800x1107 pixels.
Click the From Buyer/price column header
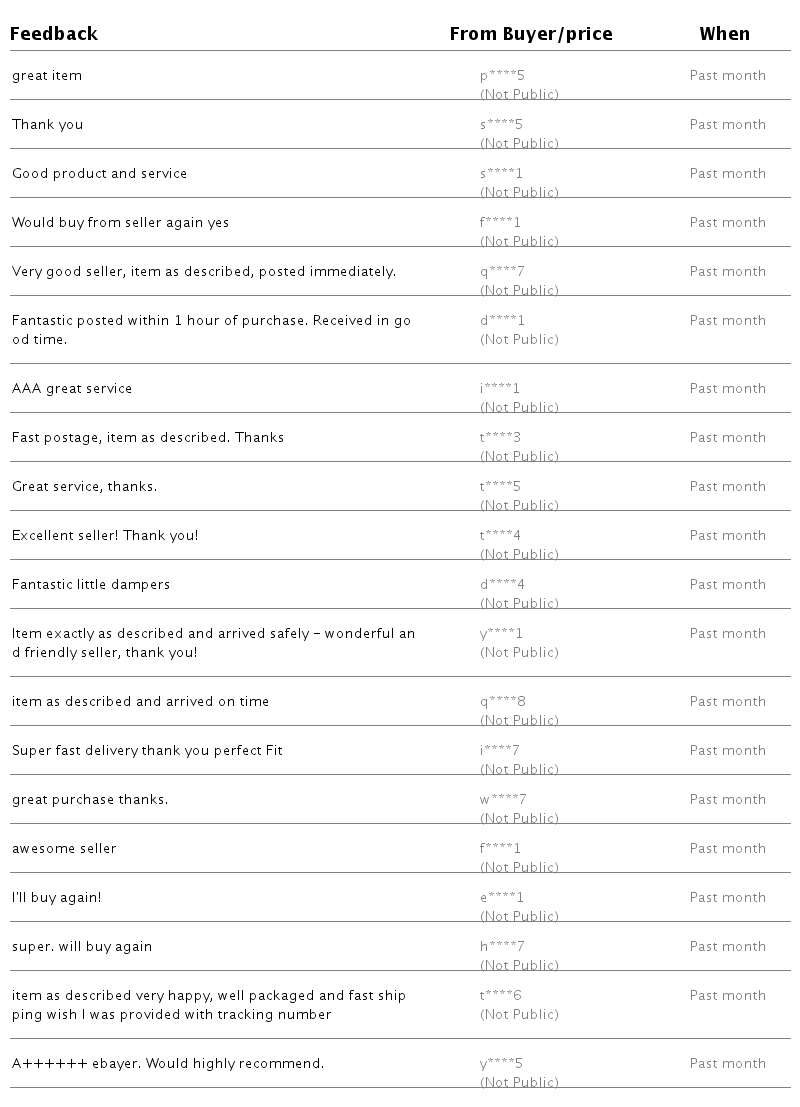531,33
